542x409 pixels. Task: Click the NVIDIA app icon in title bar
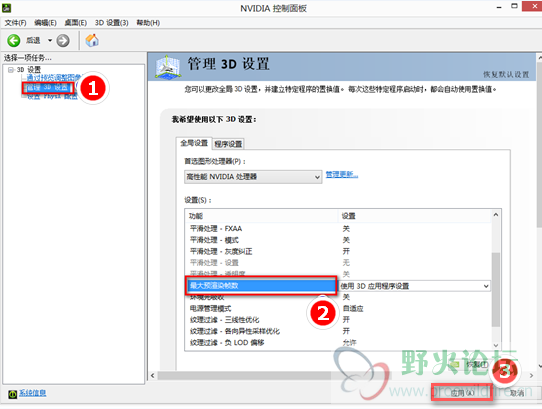[7, 8]
